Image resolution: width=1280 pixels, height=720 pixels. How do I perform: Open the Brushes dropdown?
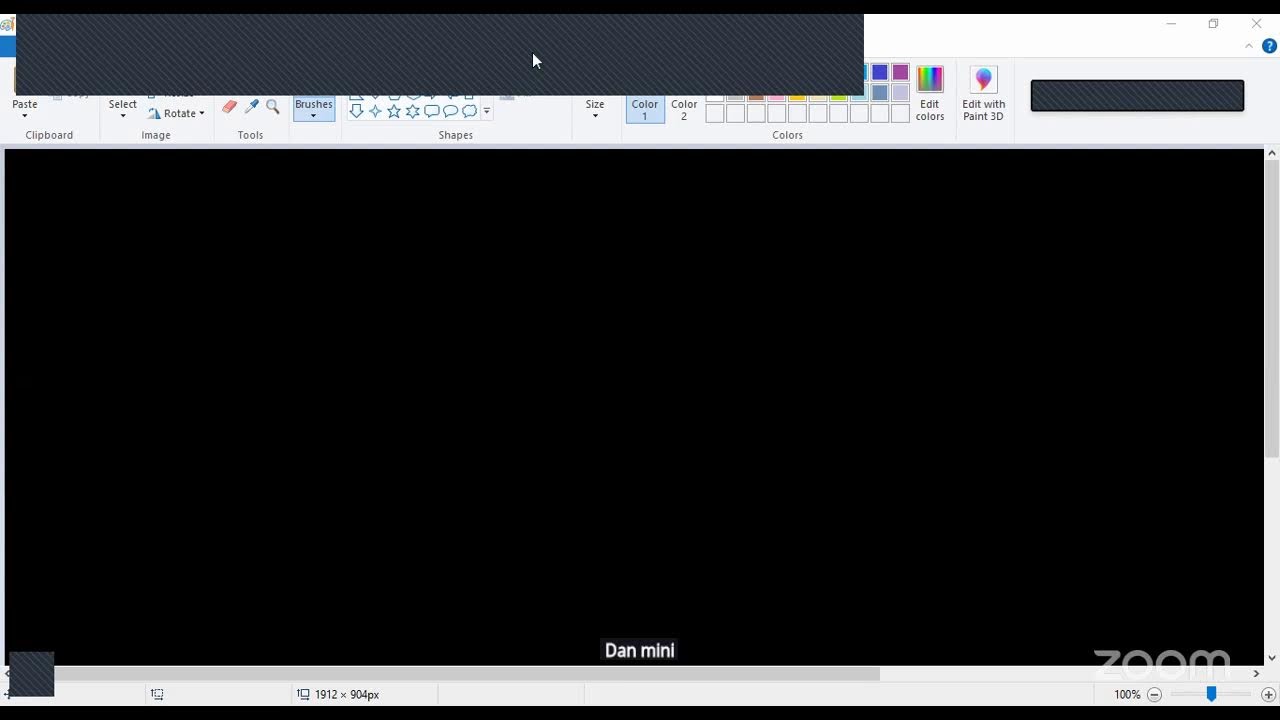314,109
